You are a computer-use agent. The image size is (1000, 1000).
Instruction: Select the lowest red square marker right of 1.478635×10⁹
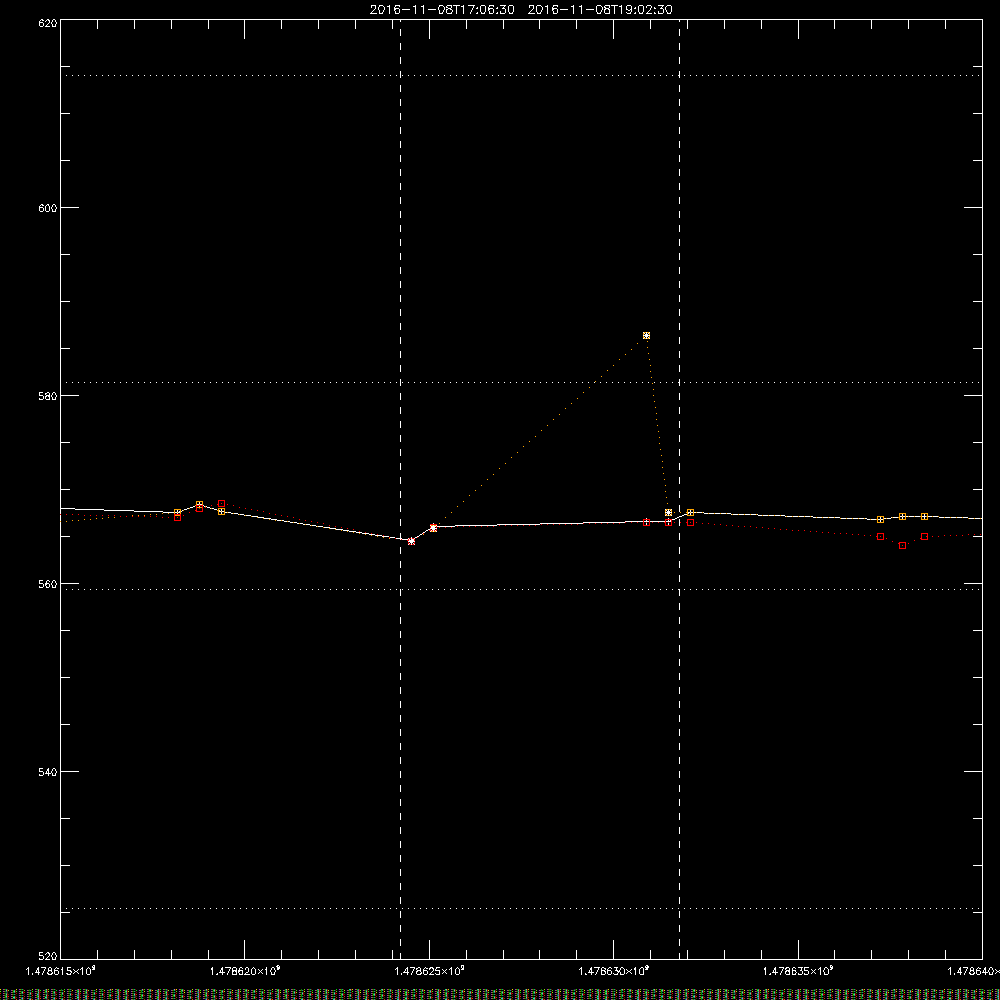[902, 545]
